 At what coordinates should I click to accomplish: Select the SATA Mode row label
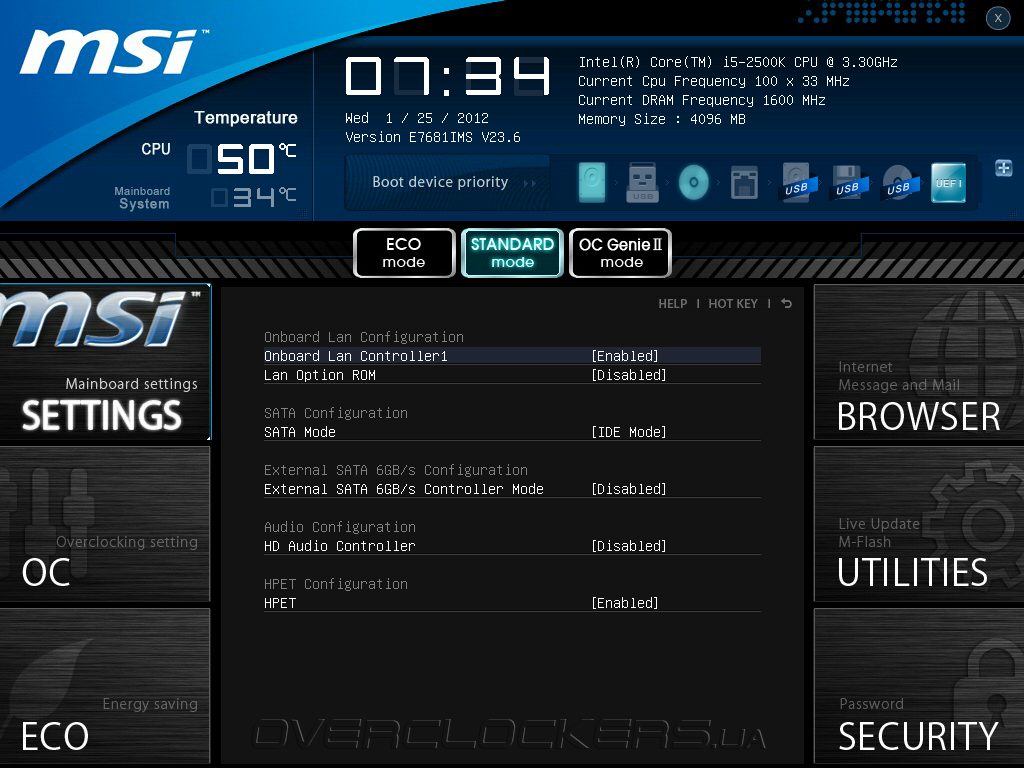[300, 432]
